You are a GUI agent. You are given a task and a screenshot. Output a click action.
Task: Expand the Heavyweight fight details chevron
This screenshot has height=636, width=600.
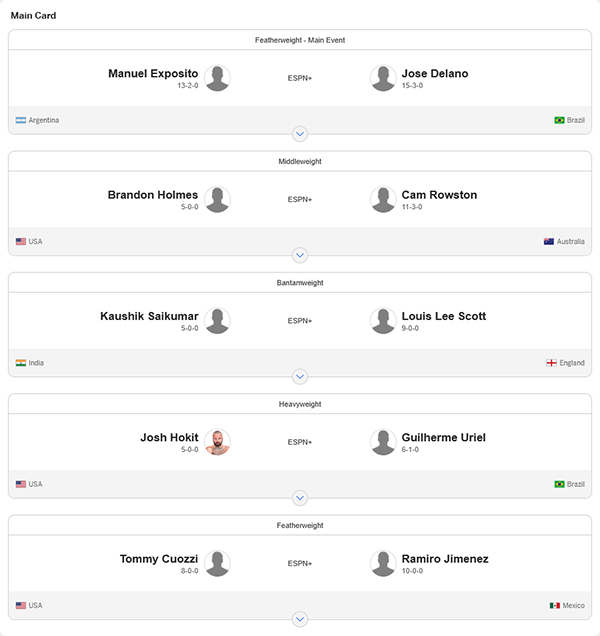point(300,498)
